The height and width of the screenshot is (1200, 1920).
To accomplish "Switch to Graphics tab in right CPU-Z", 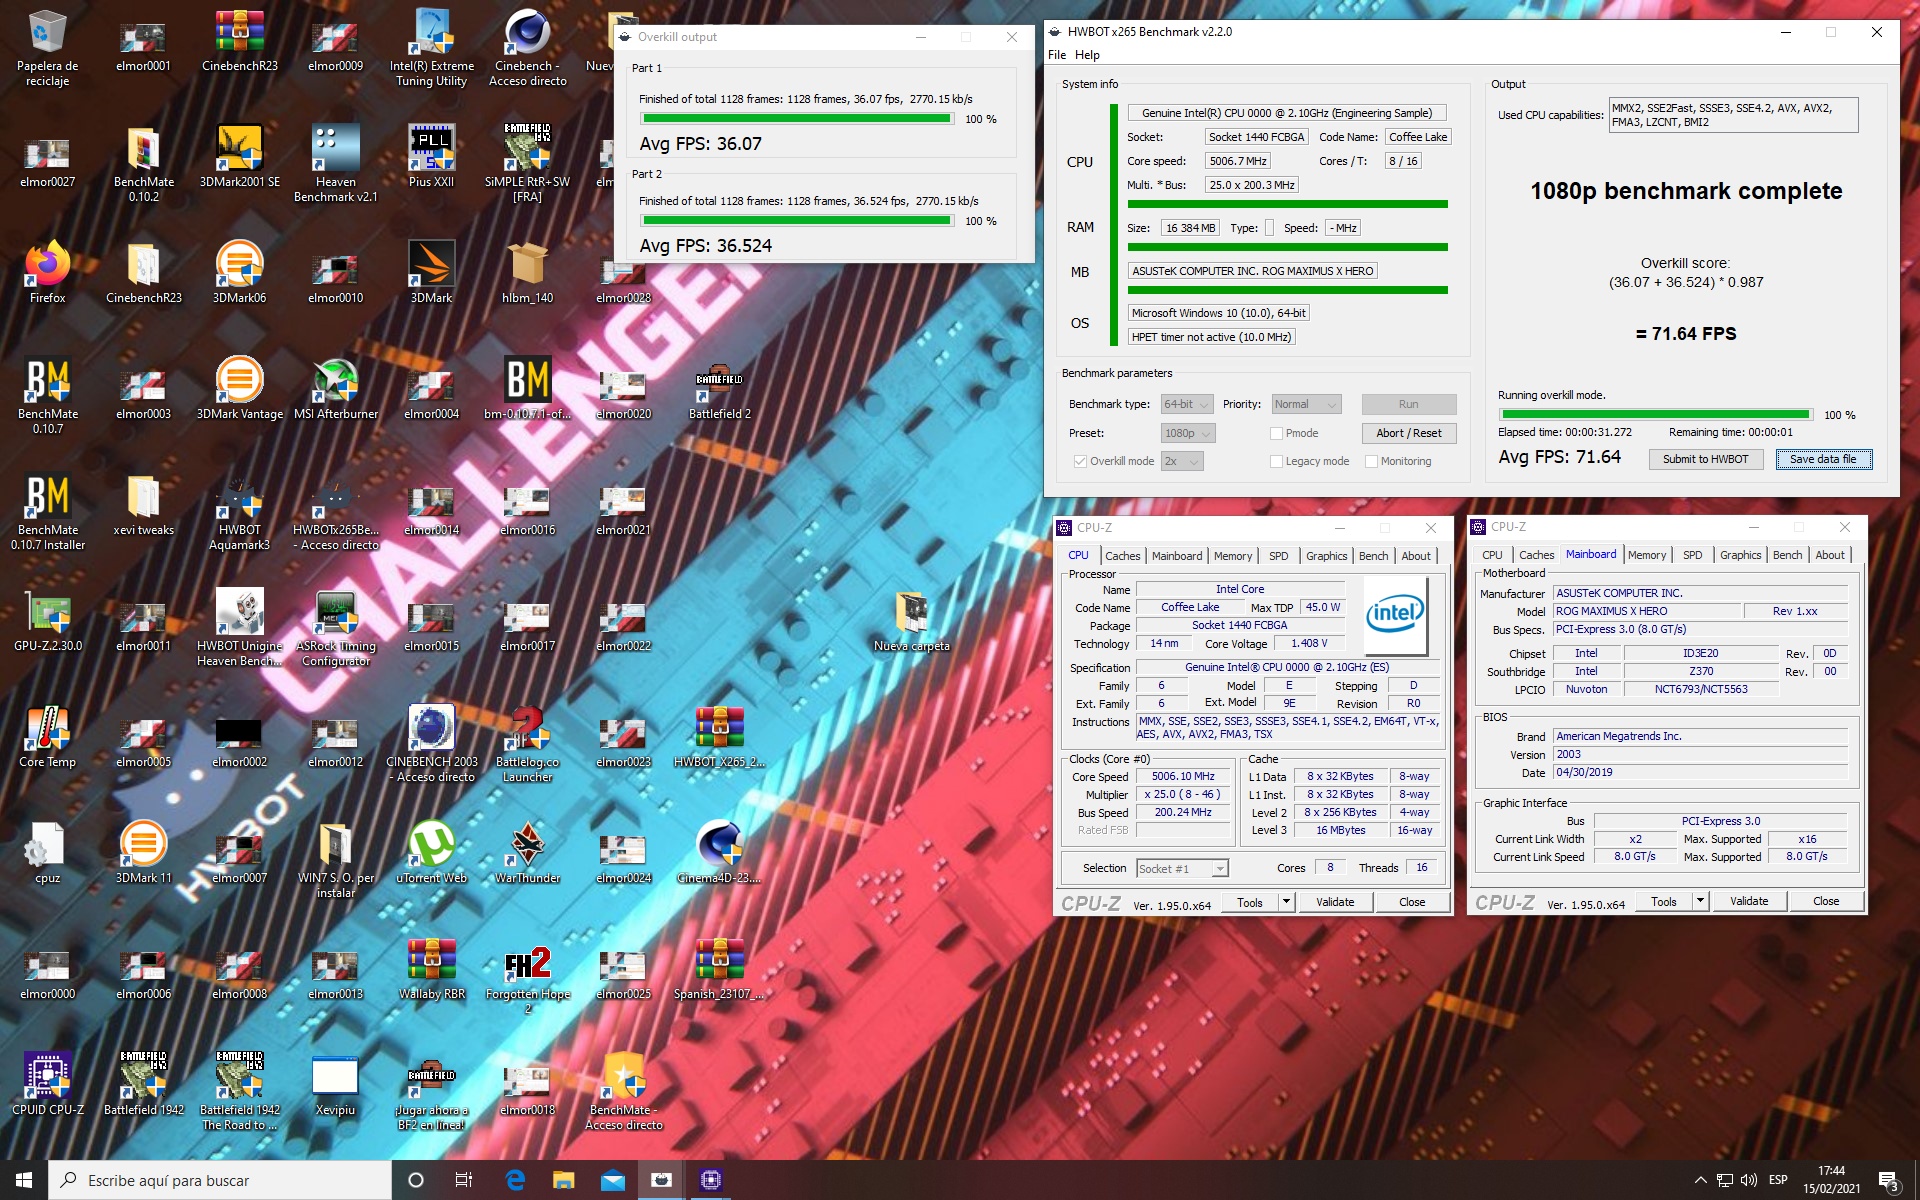I will click(x=1740, y=555).
